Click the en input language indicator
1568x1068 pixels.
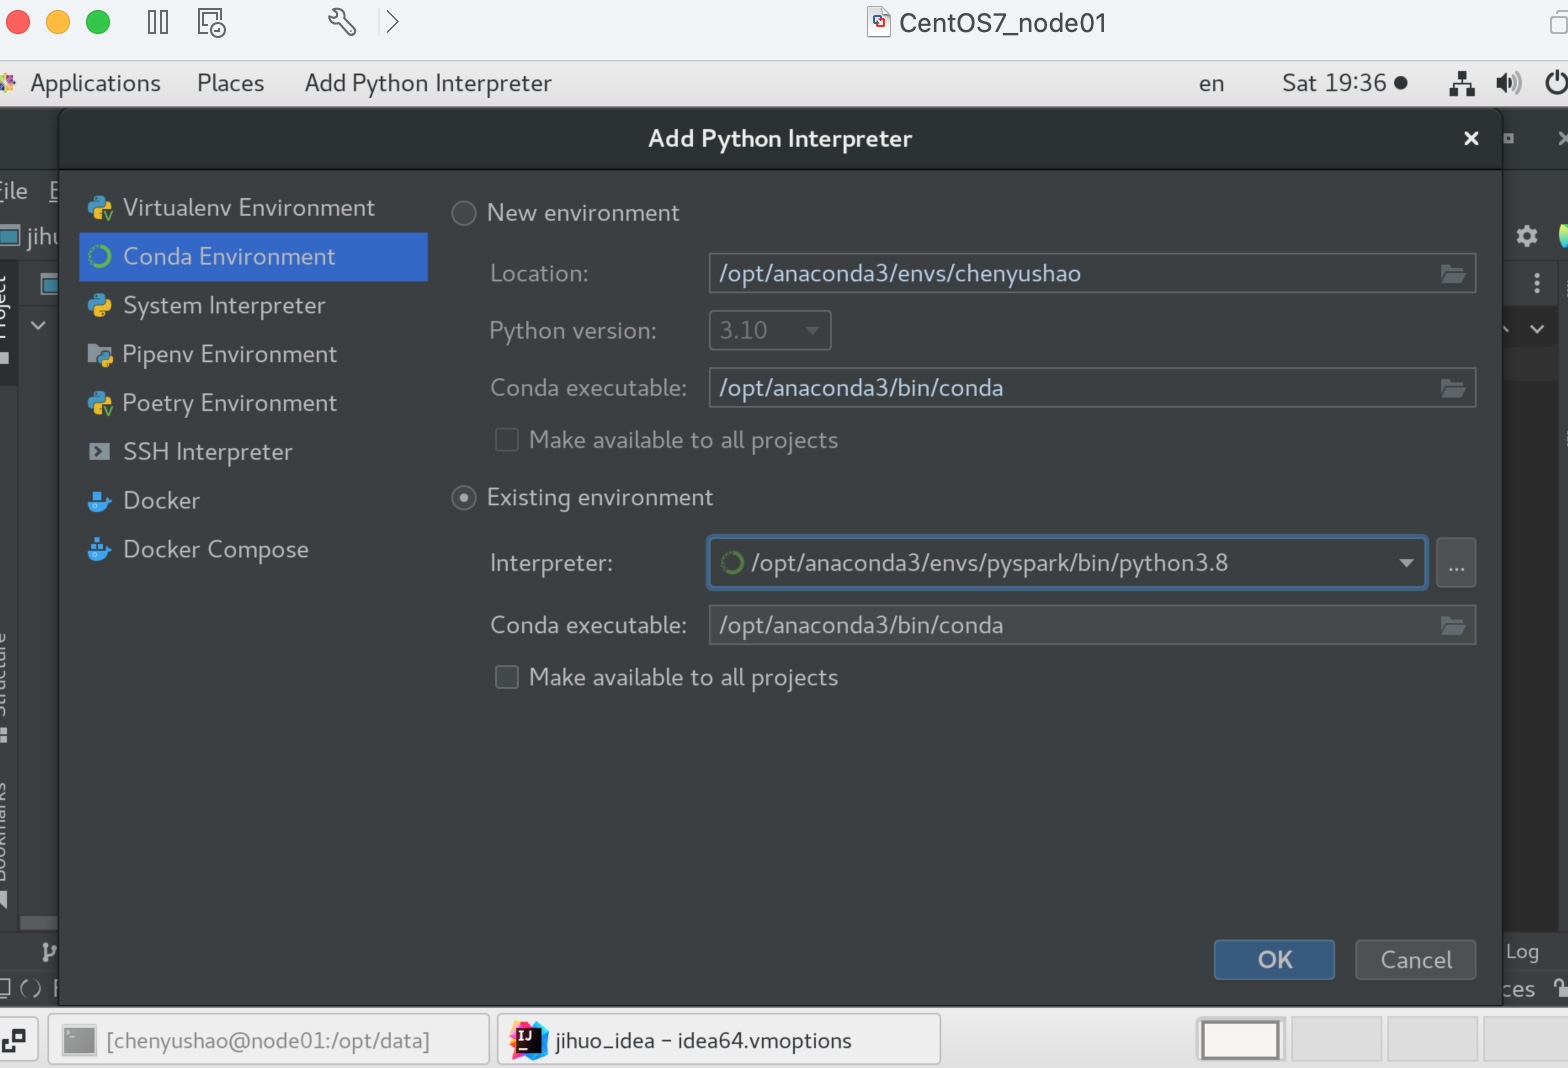click(x=1211, y=84)
